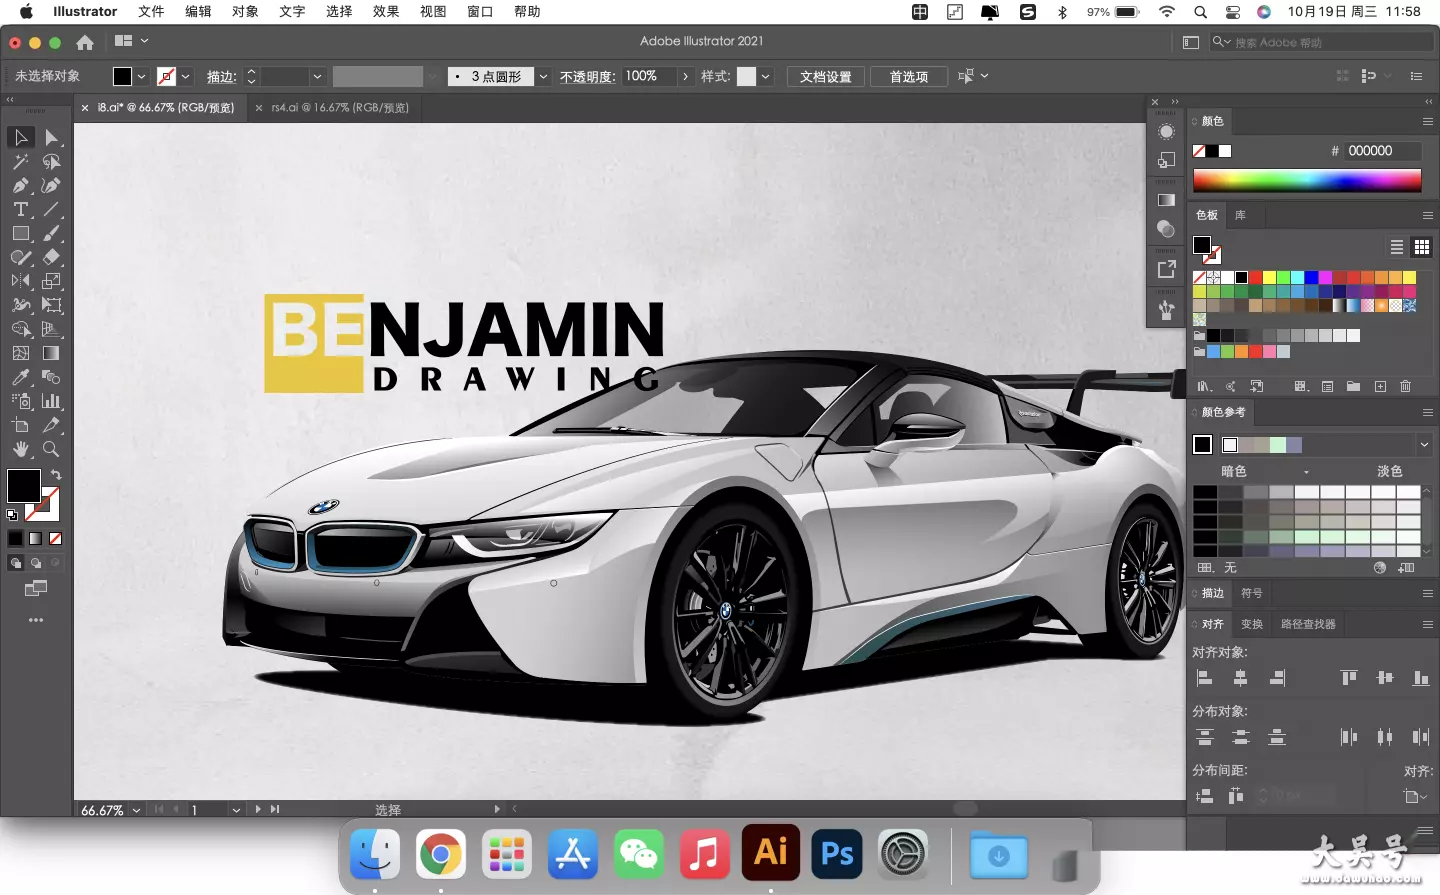Open the 3点圆形 brush dropdown
This screenshot has width=1440, height=895.
[x=544, y=77]
